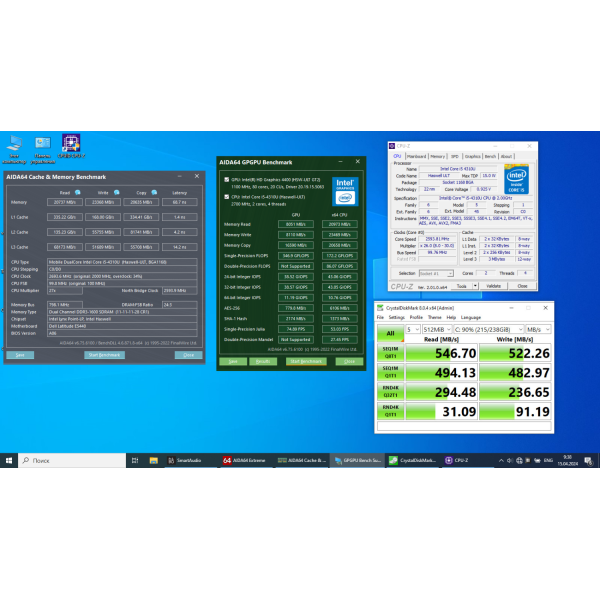600x600 pixels.
Task: Select the CPU tab in CPU-Z
Action: point(397,156)
